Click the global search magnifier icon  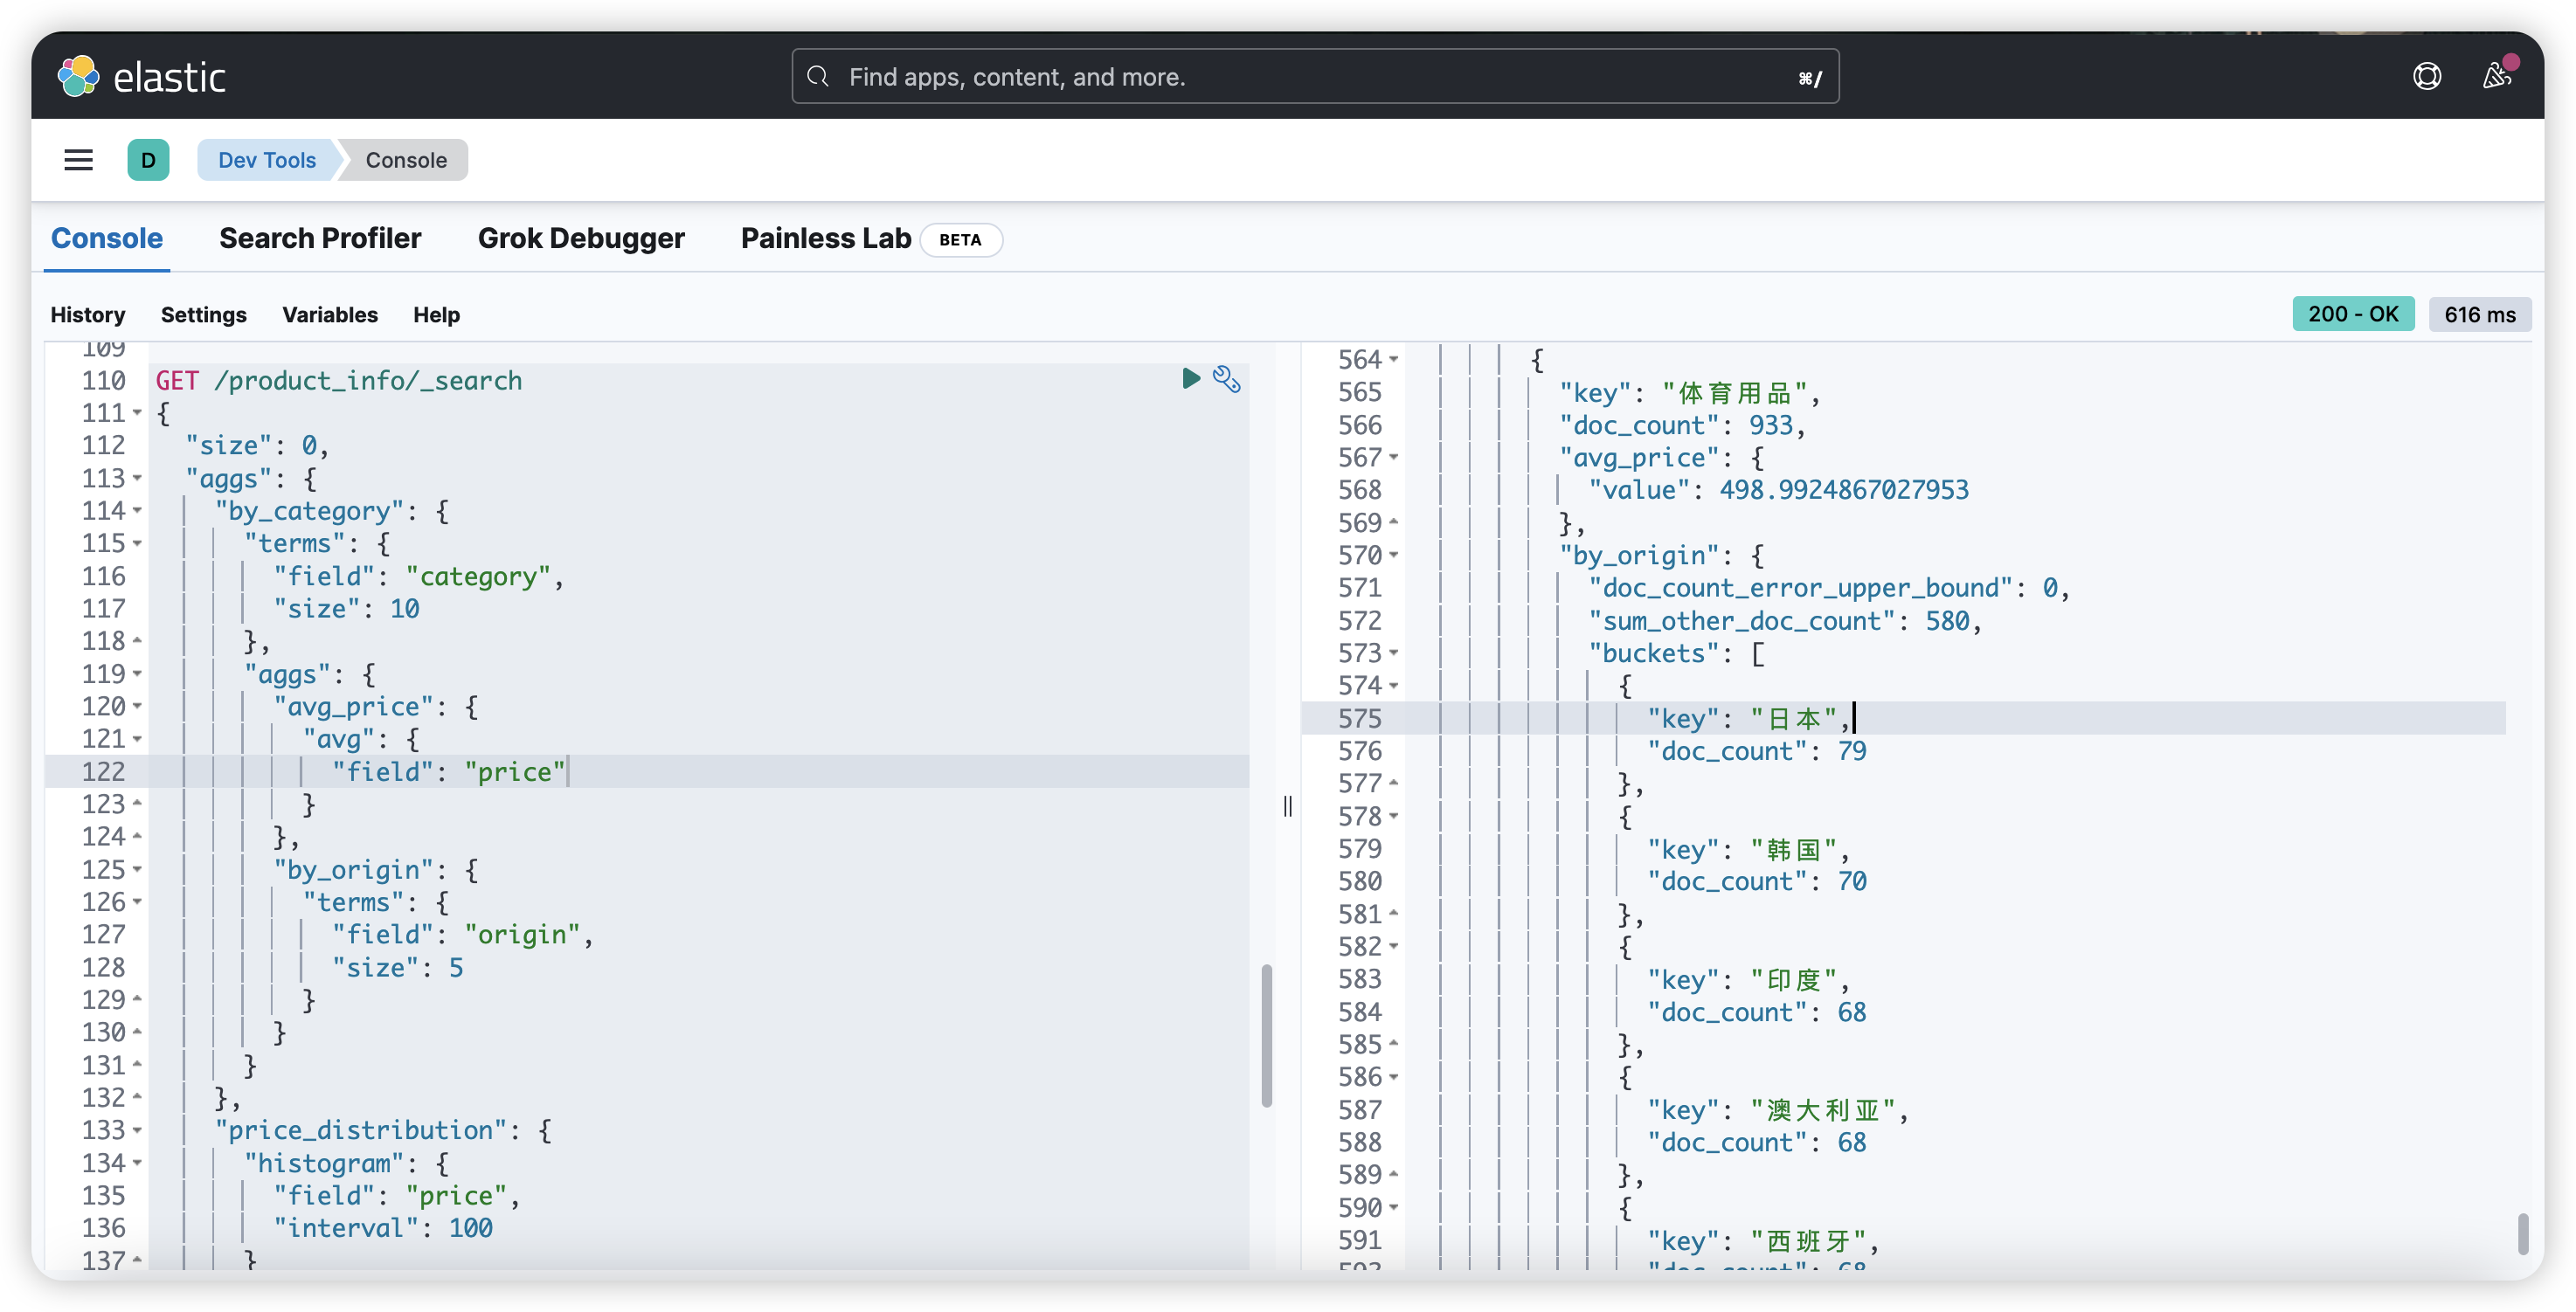818,76
